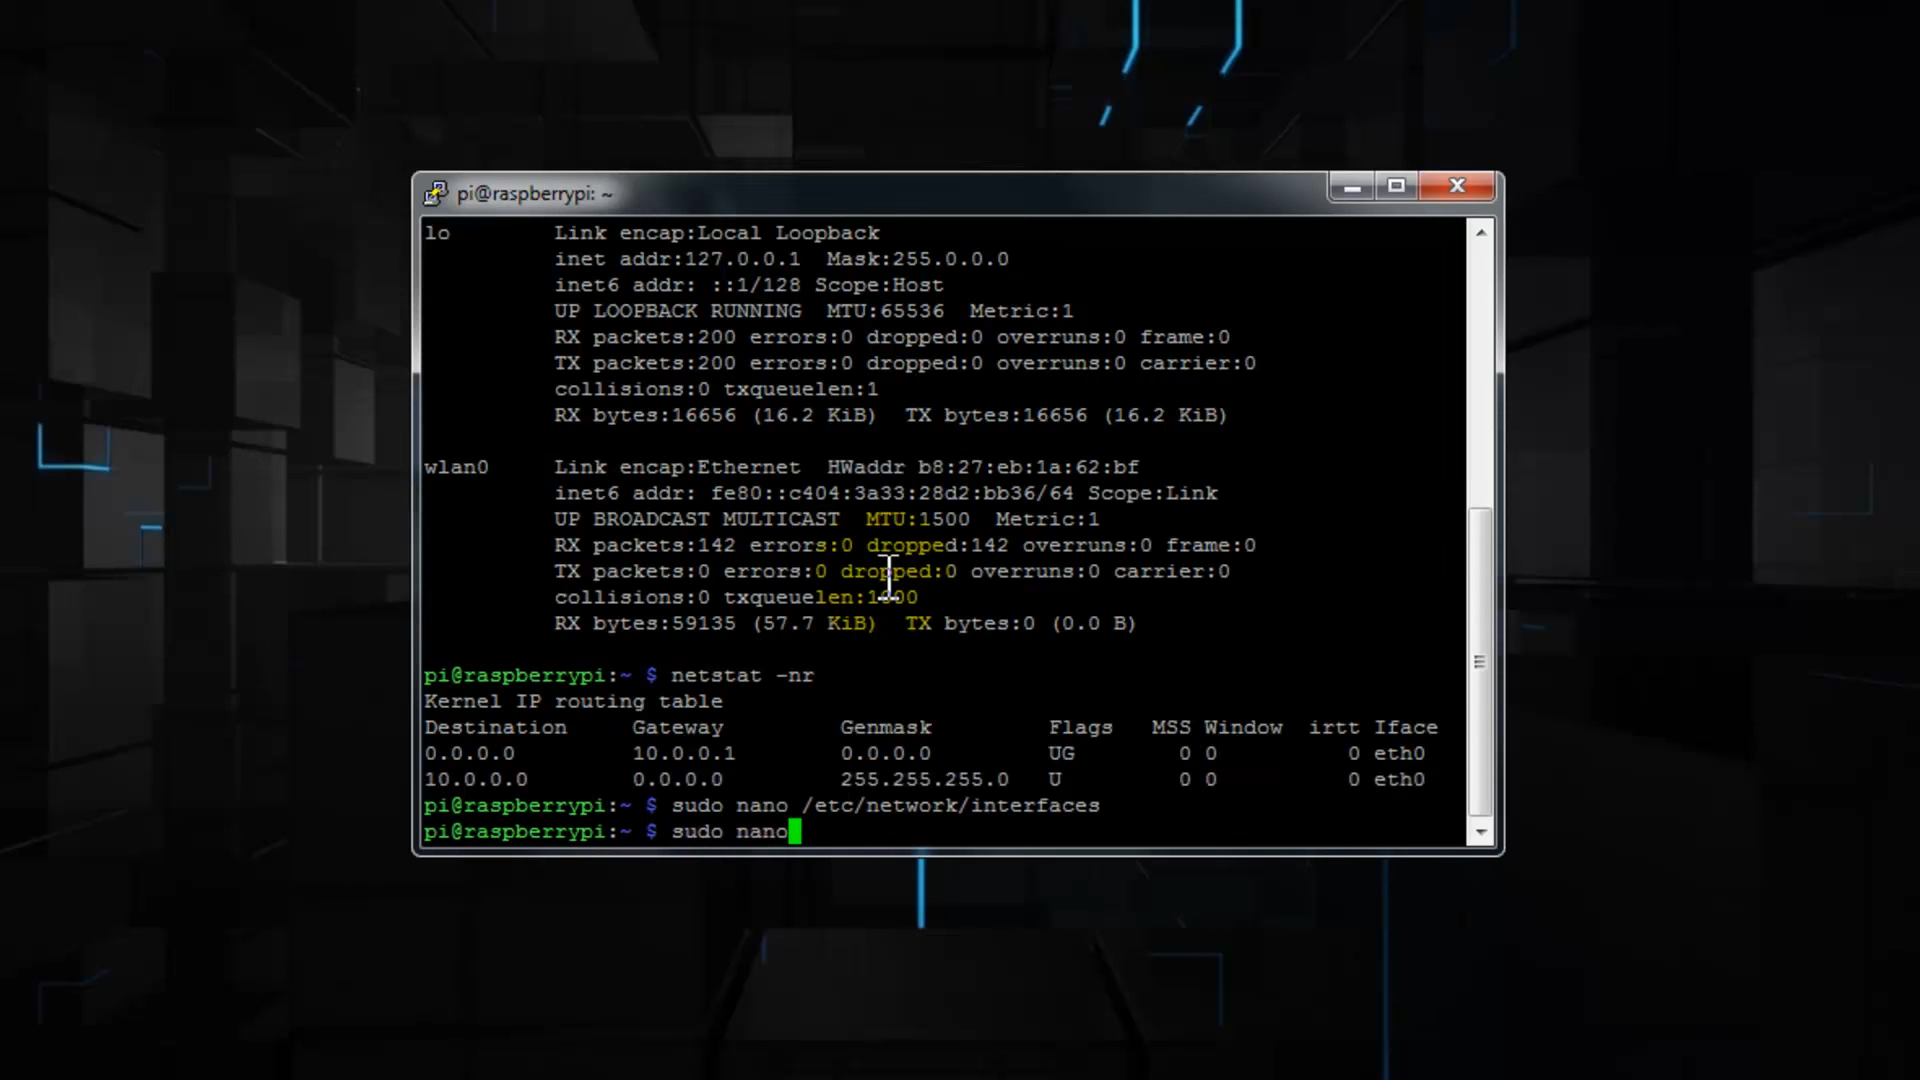The width and height of the screenshot is (1920, 1080).
Task: Click the scrollbar up arrow
Action: [1481, 232]
